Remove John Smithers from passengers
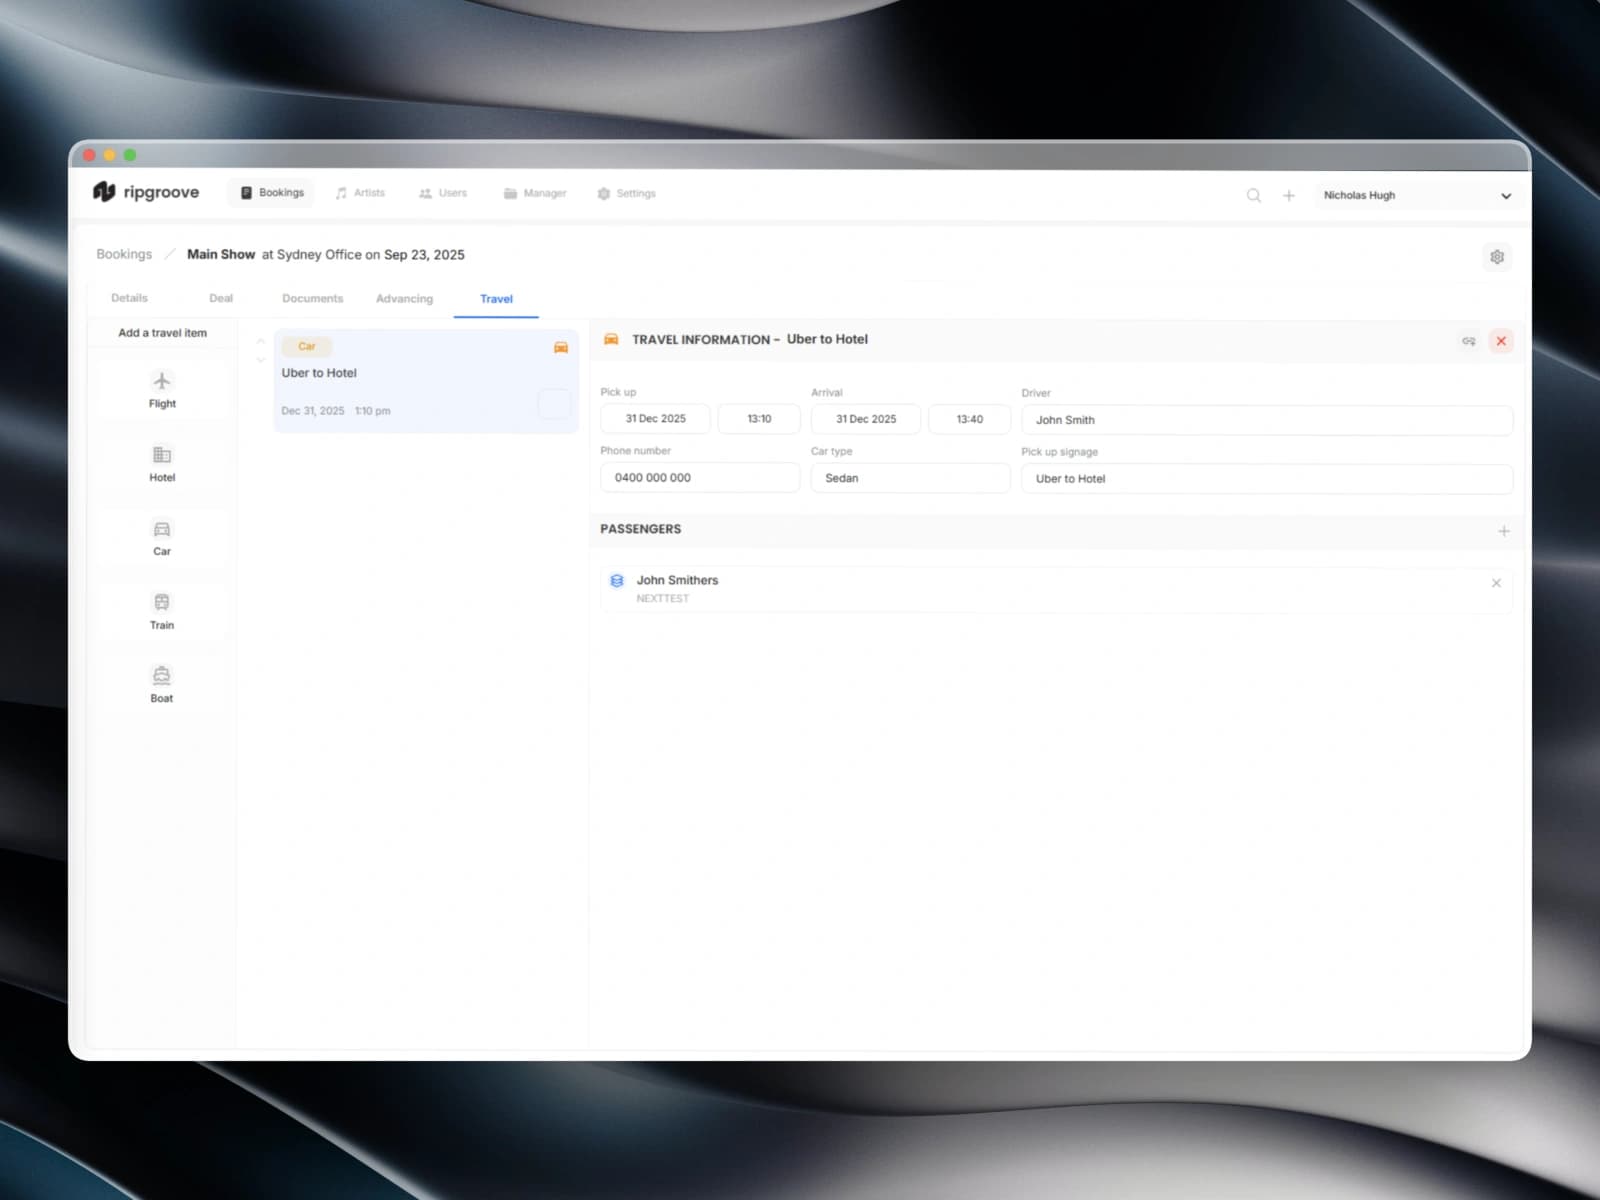1600x1200 pixels. (1496, 582)
